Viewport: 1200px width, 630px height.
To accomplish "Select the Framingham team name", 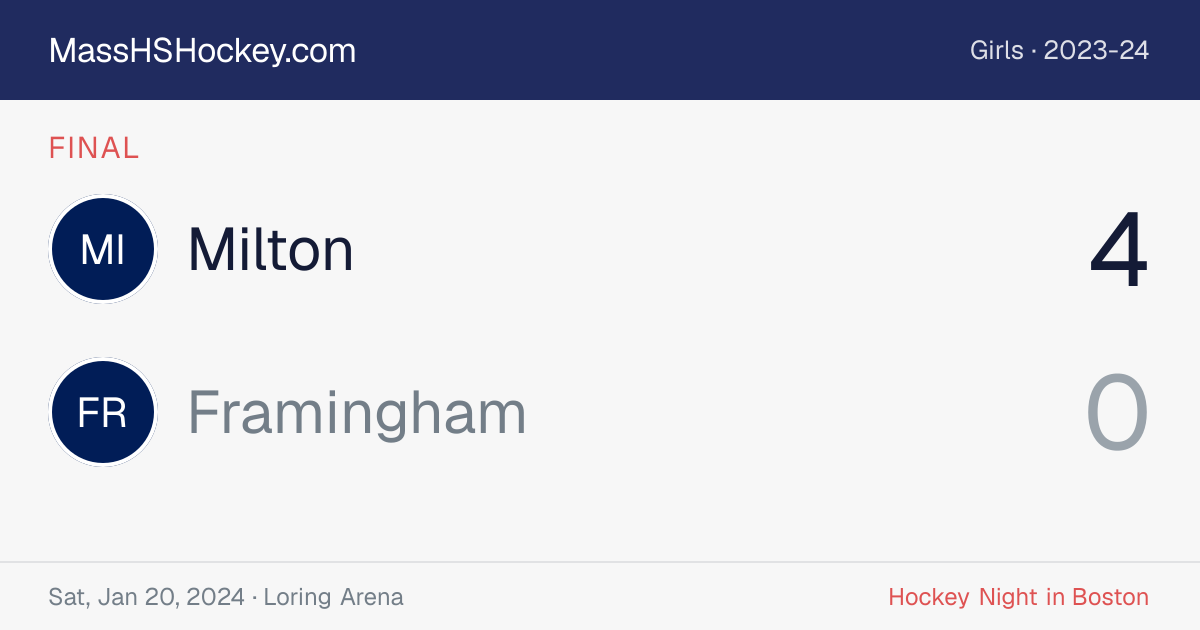I will click(x=357, y=413).
